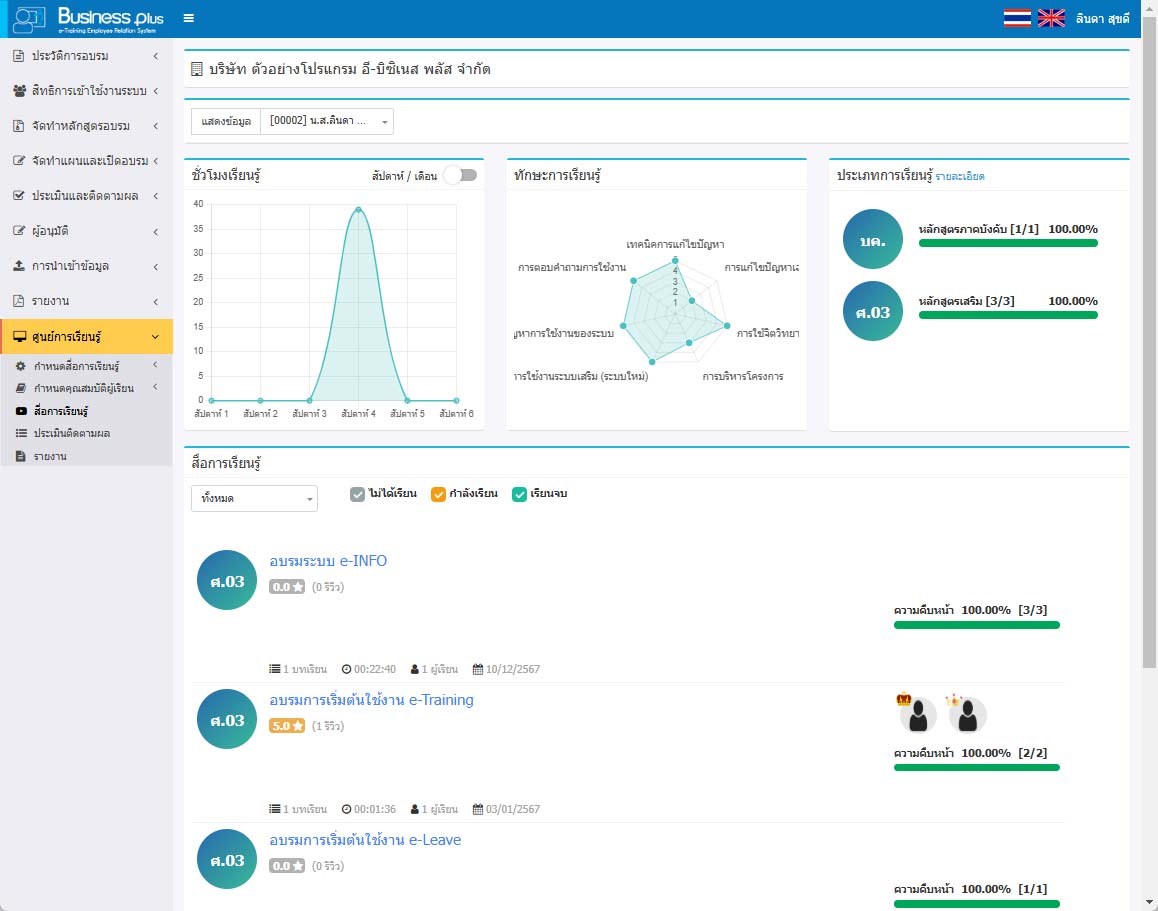Open course อบรมระบบ e-INFO

328,561
